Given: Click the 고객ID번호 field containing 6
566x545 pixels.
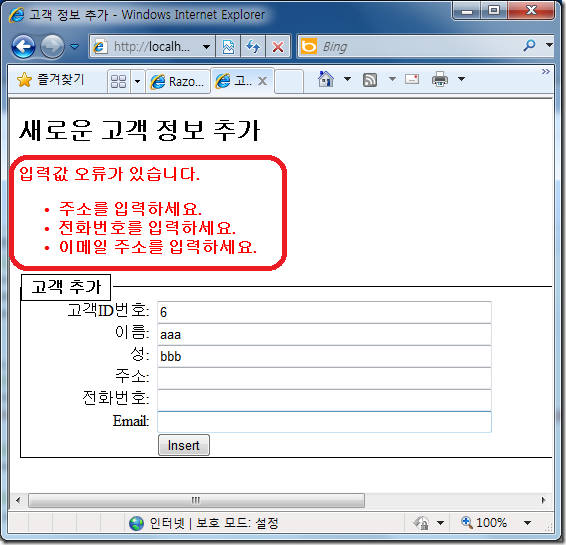Looking at the screenshot, I should click(324, 312).
